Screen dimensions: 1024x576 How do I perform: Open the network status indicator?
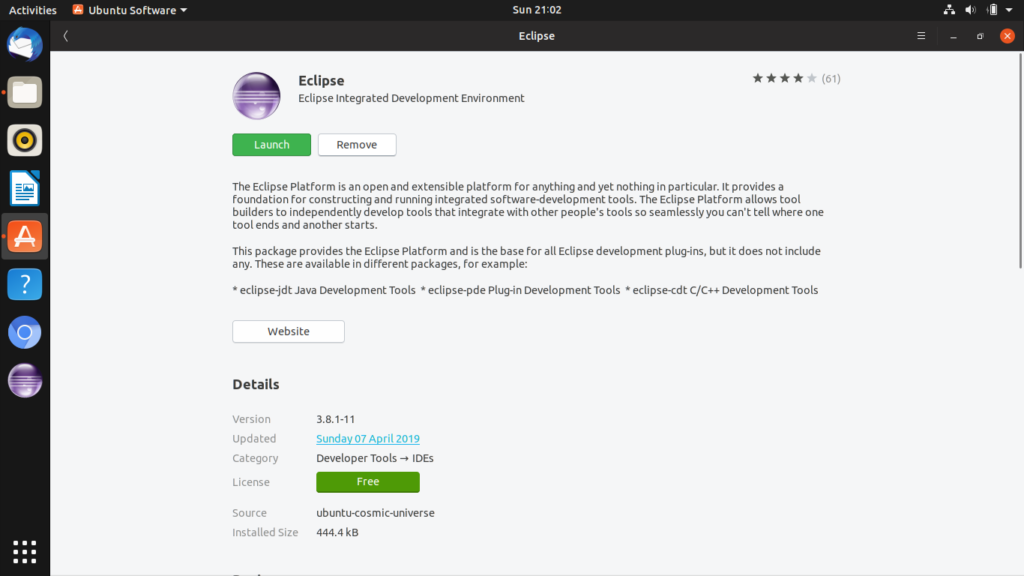point(949,10)
